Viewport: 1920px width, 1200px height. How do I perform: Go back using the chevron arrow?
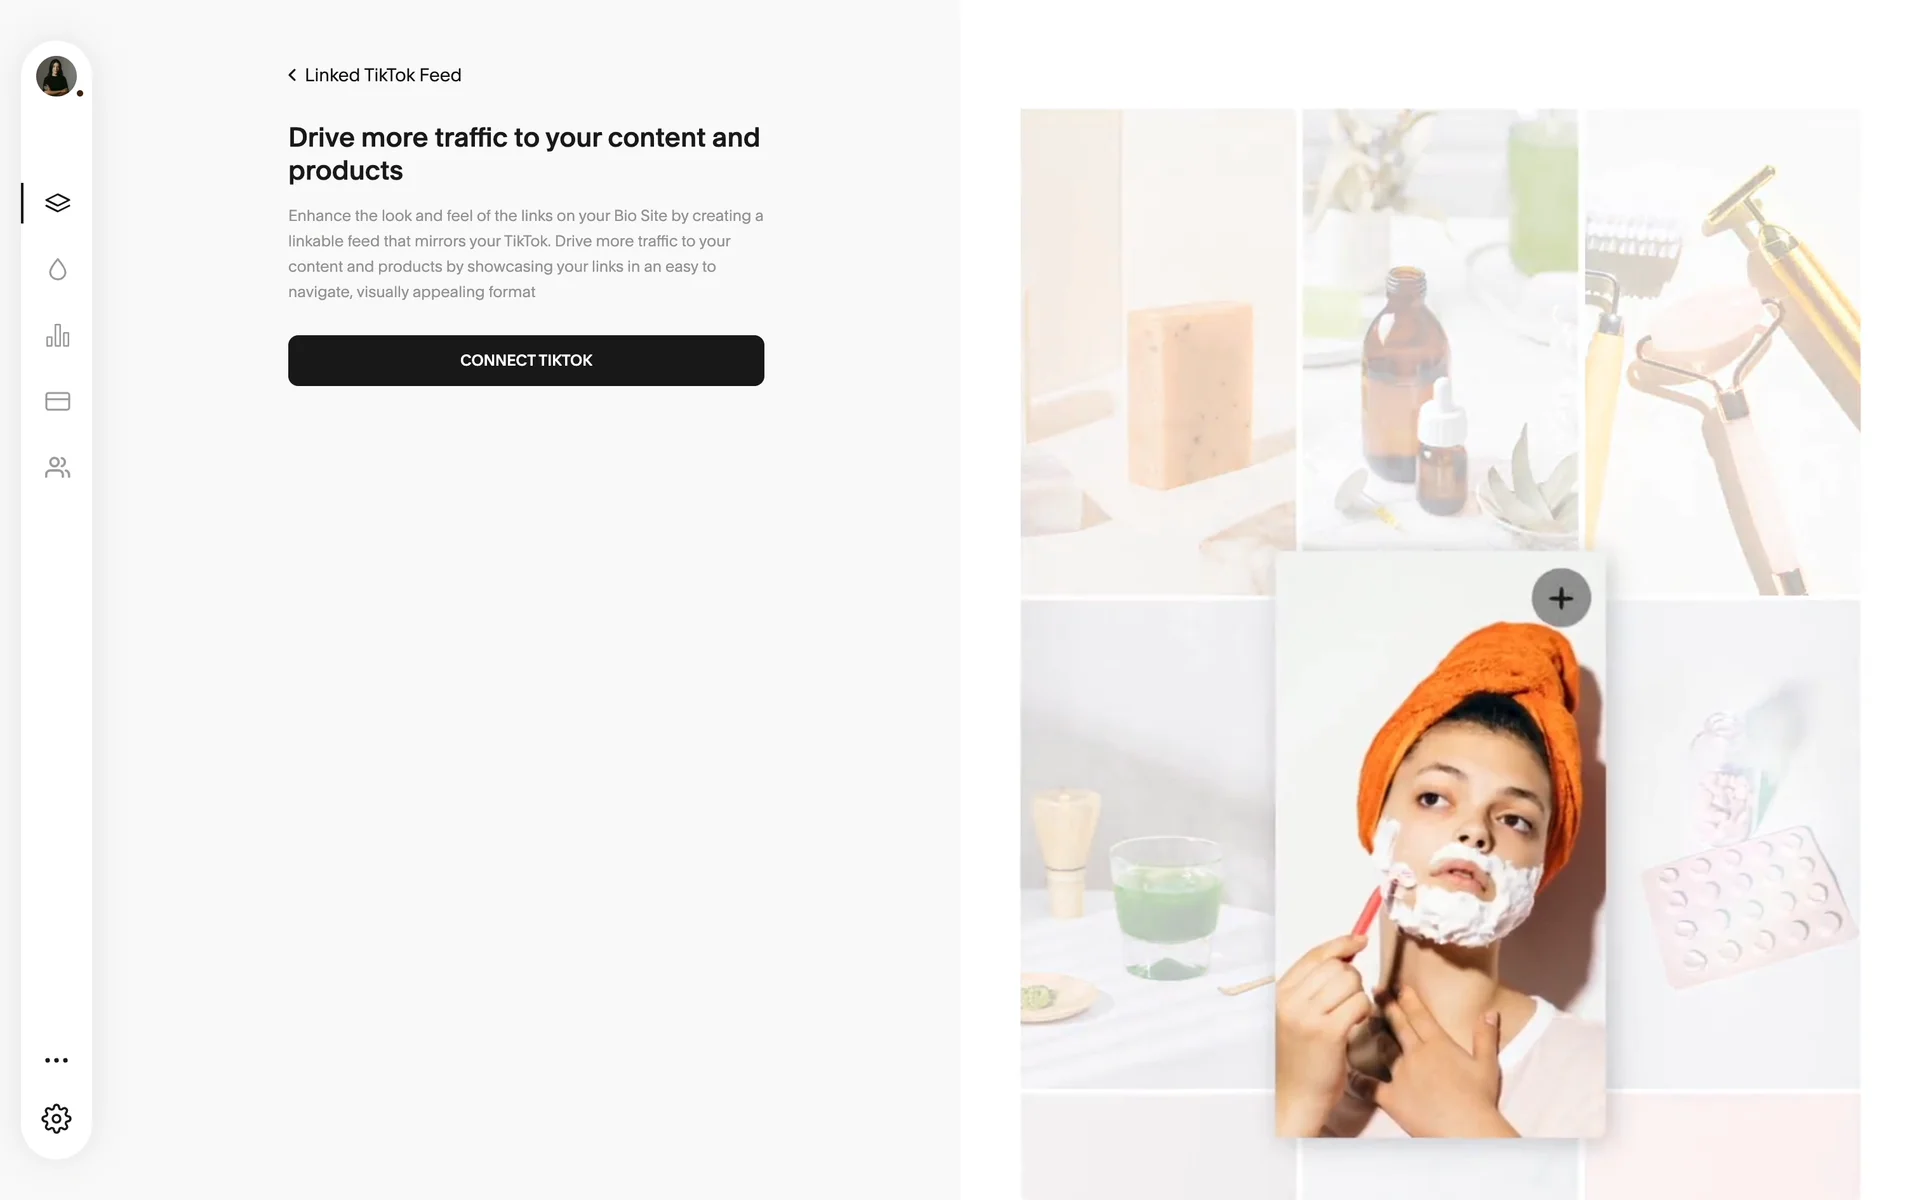(292, 75)
